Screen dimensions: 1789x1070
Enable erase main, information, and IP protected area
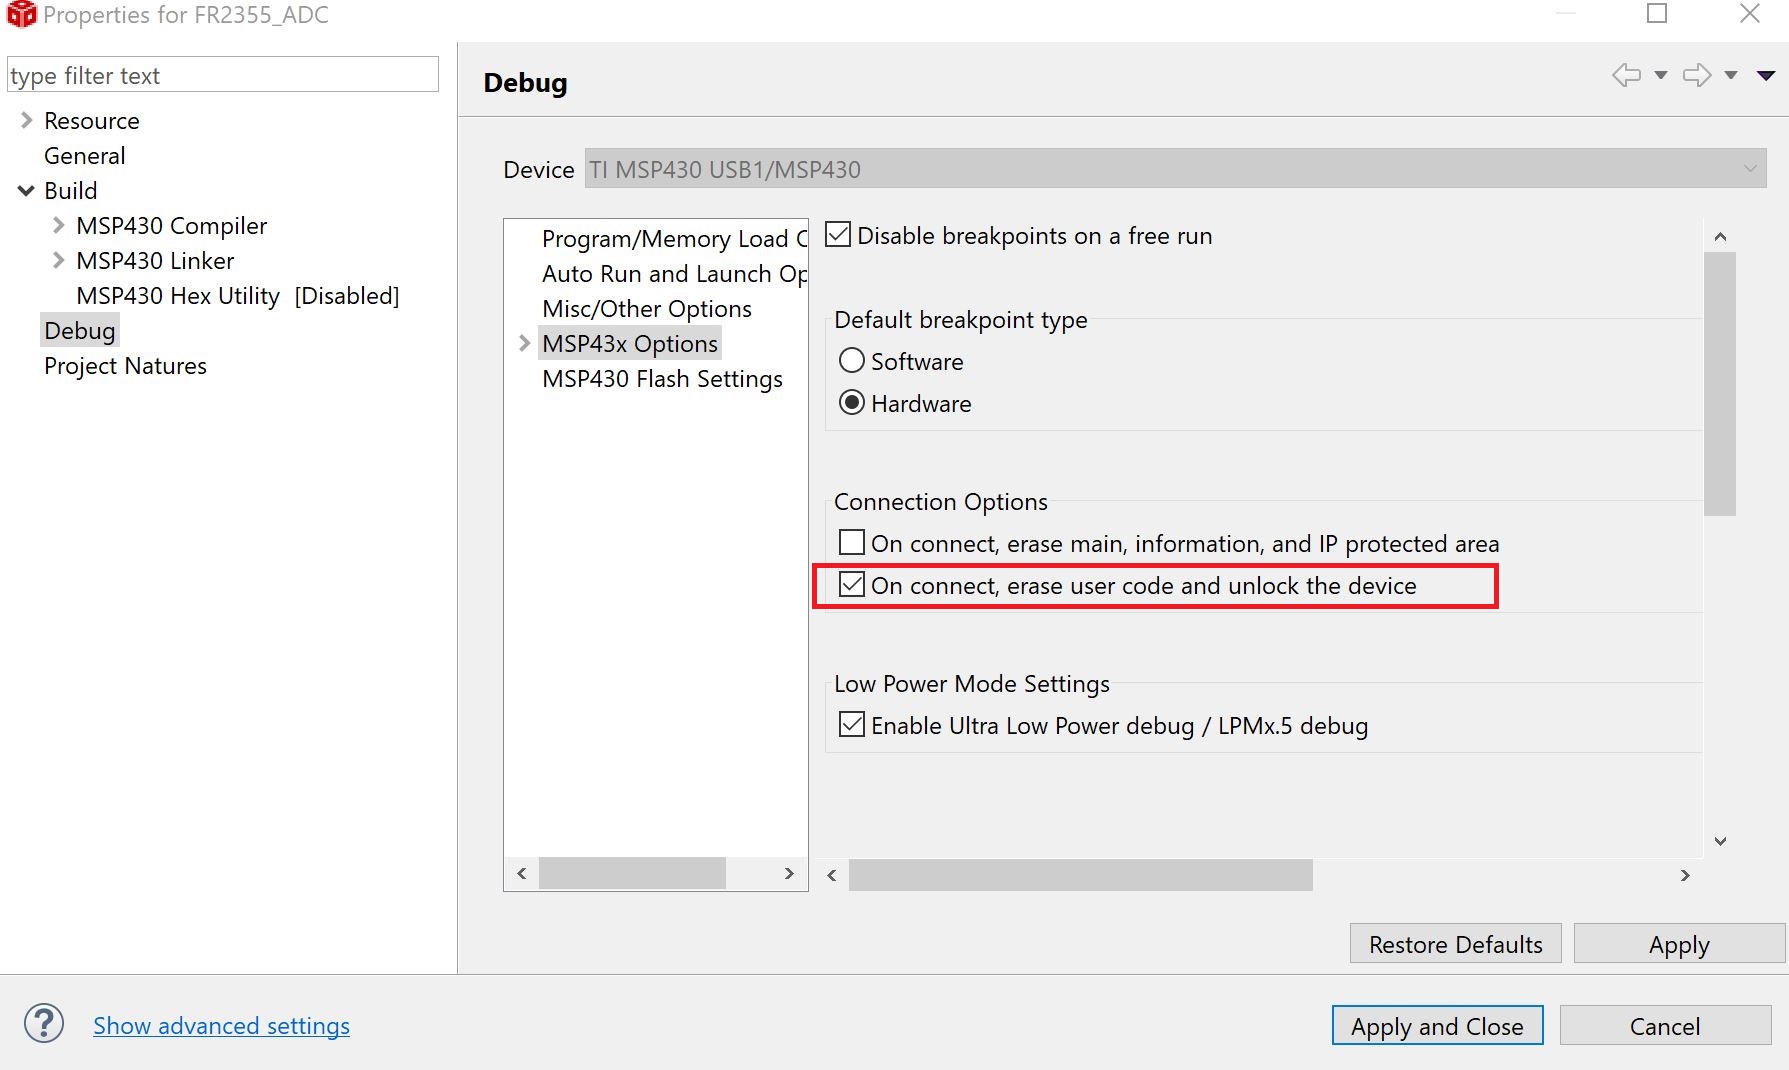click(852, 542)
